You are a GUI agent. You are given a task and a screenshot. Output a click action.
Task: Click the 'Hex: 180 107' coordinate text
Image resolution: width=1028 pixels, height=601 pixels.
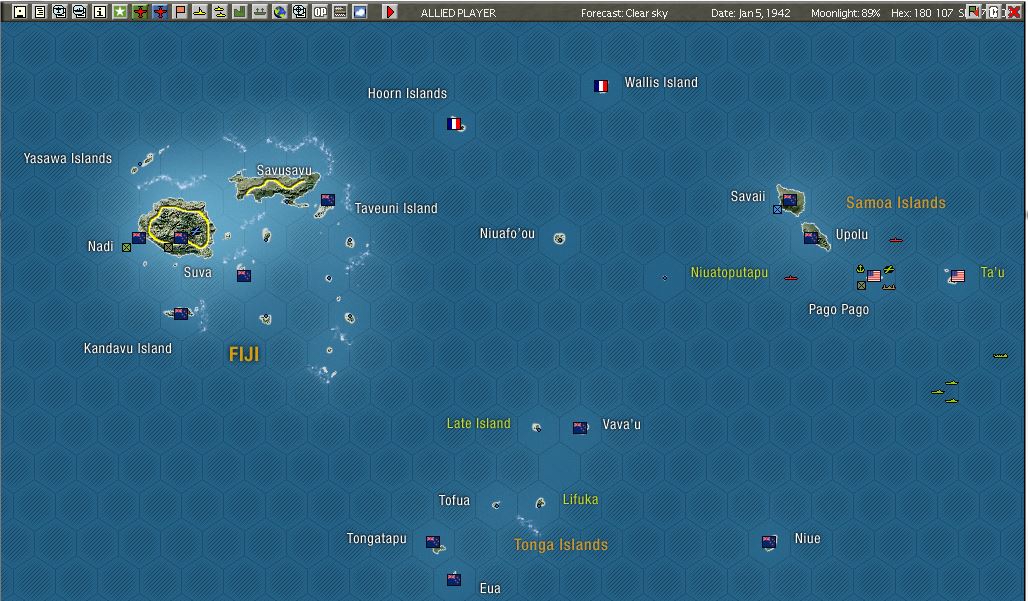922,12
